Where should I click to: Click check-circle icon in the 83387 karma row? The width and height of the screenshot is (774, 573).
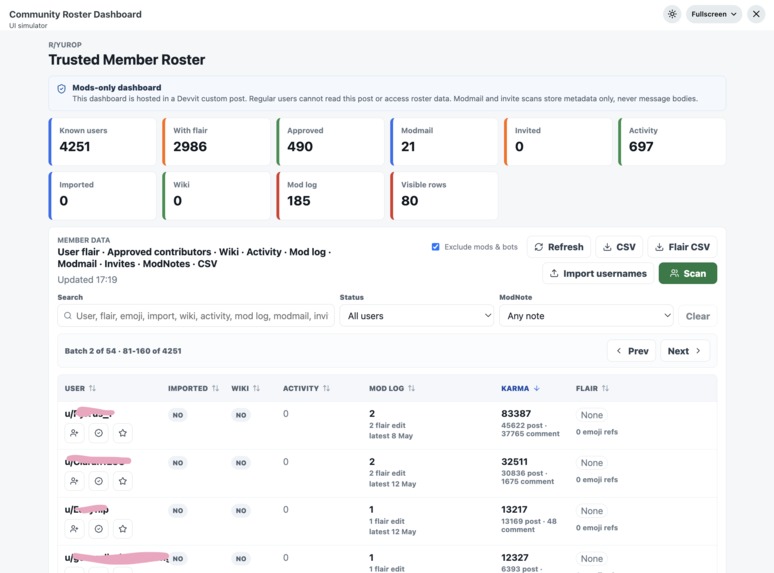click(x=99, y=433)
